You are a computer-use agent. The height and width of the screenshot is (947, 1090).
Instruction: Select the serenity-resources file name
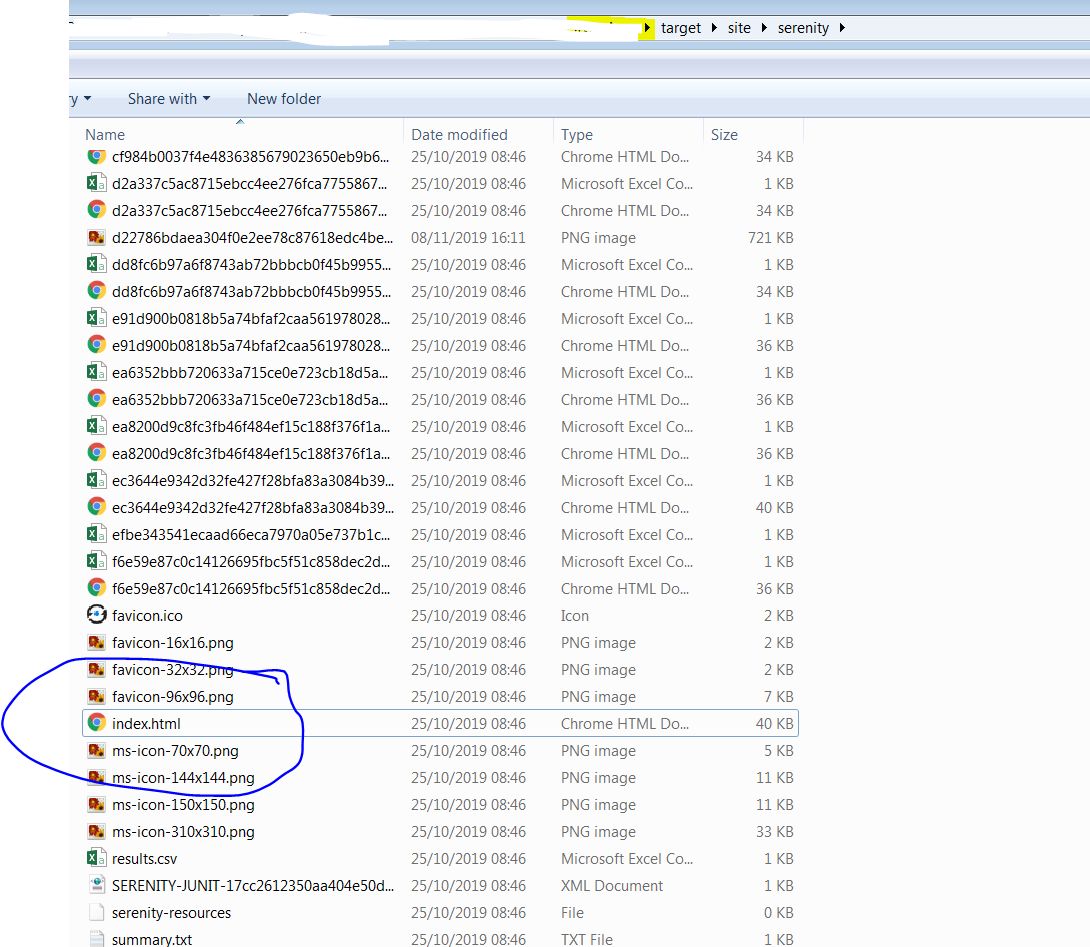171,912
